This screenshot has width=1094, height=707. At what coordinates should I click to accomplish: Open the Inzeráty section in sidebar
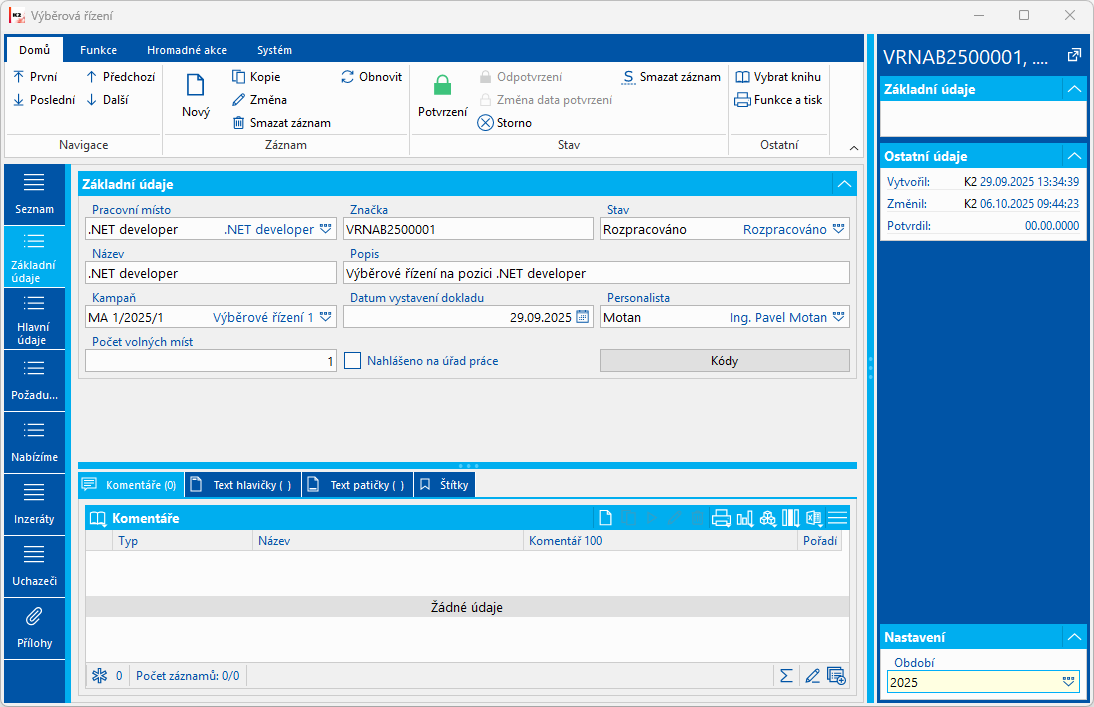click(34, 505)
